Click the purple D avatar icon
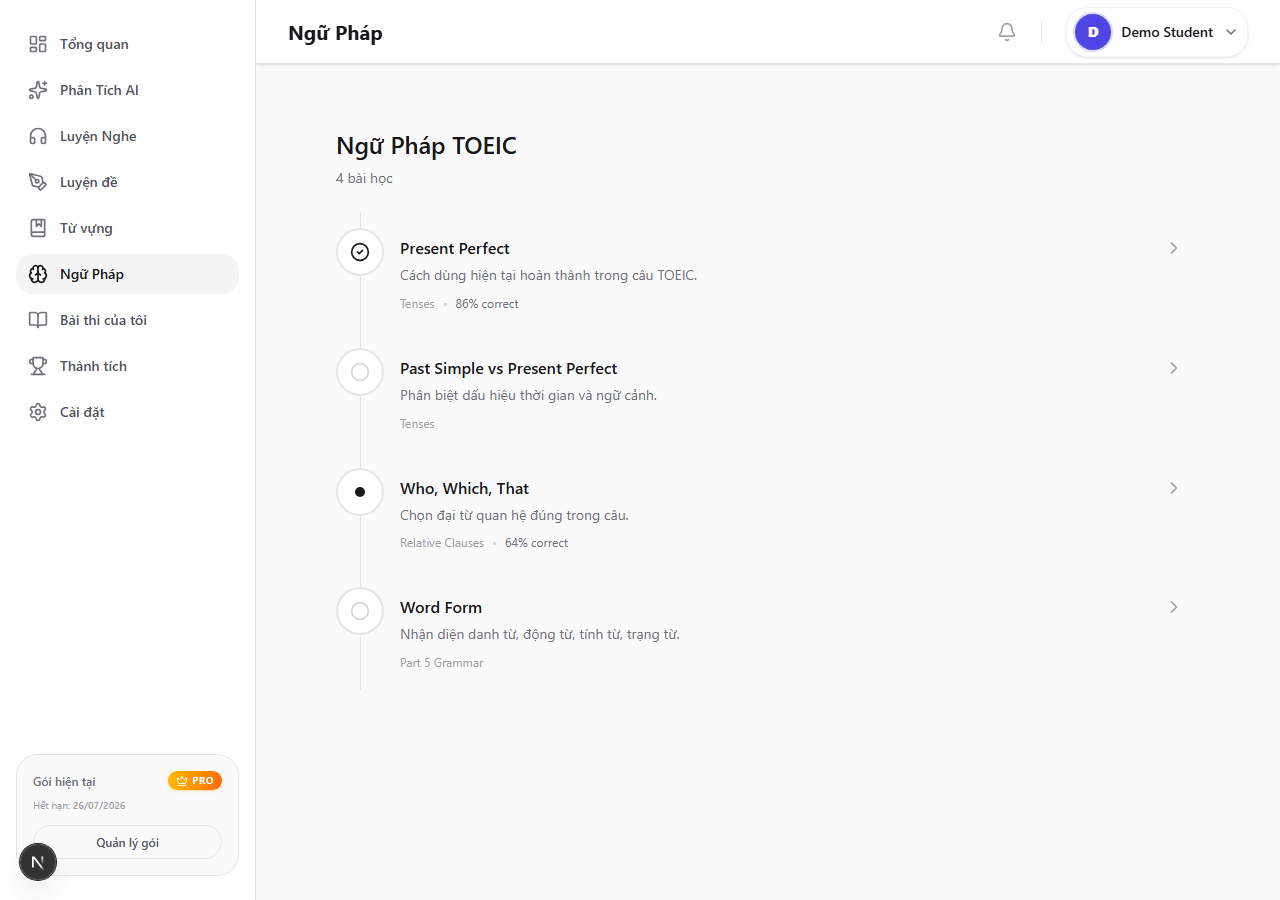 pyautogui.click(x=1093, y=32)
